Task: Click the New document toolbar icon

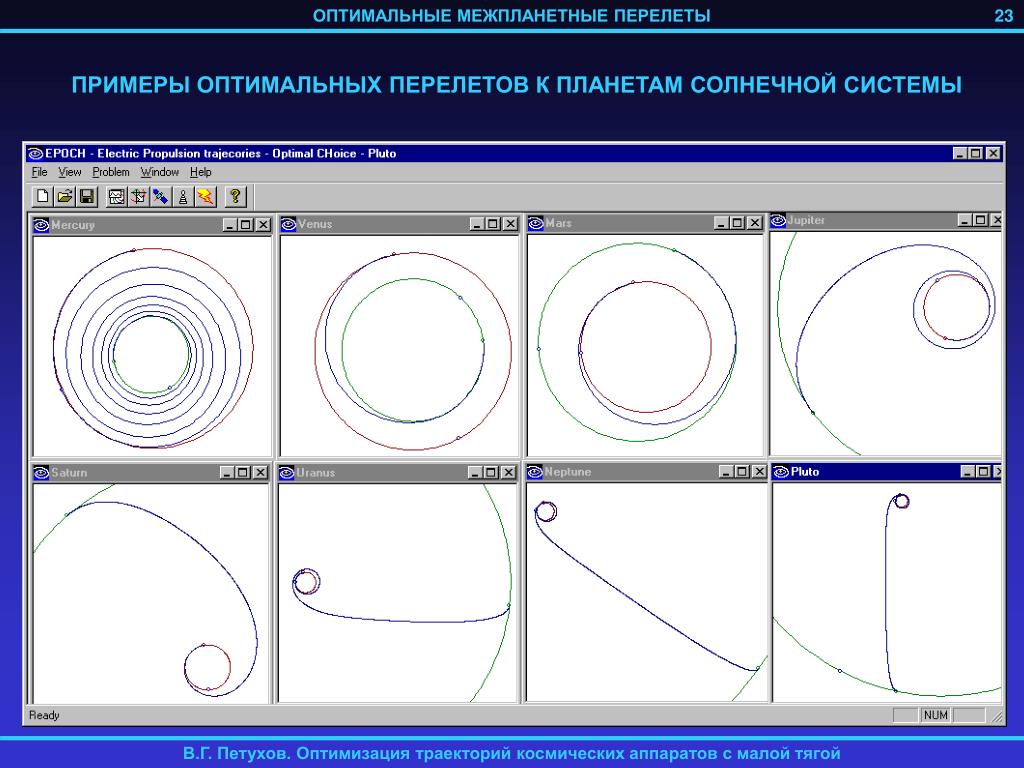Action: [43, 196]
